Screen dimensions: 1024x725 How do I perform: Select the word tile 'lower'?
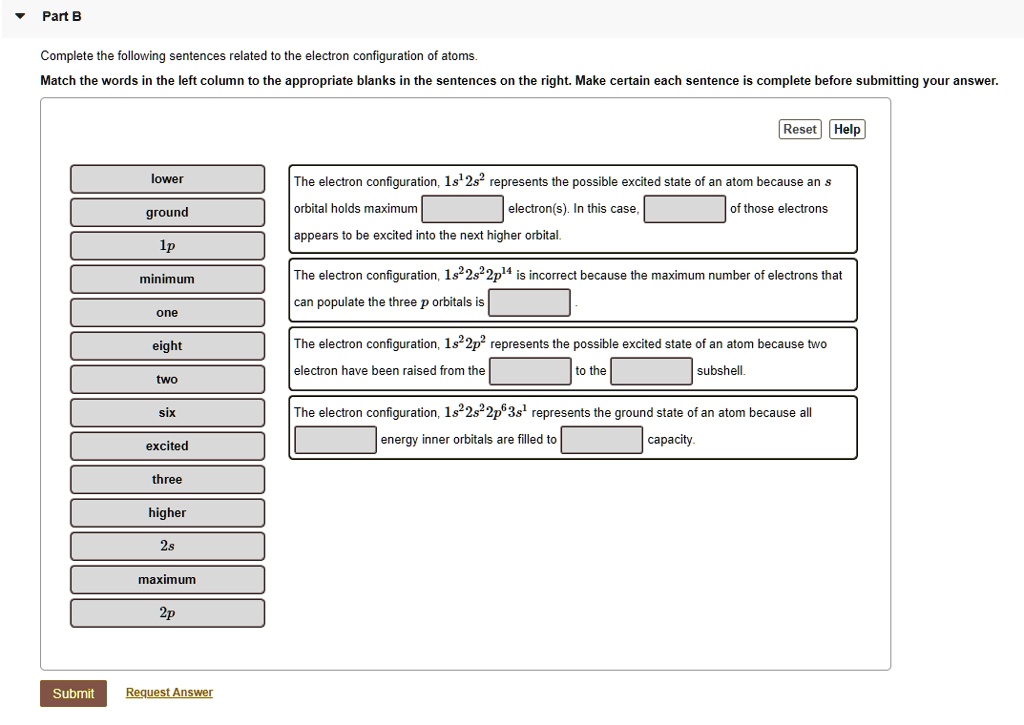point(166,178)
